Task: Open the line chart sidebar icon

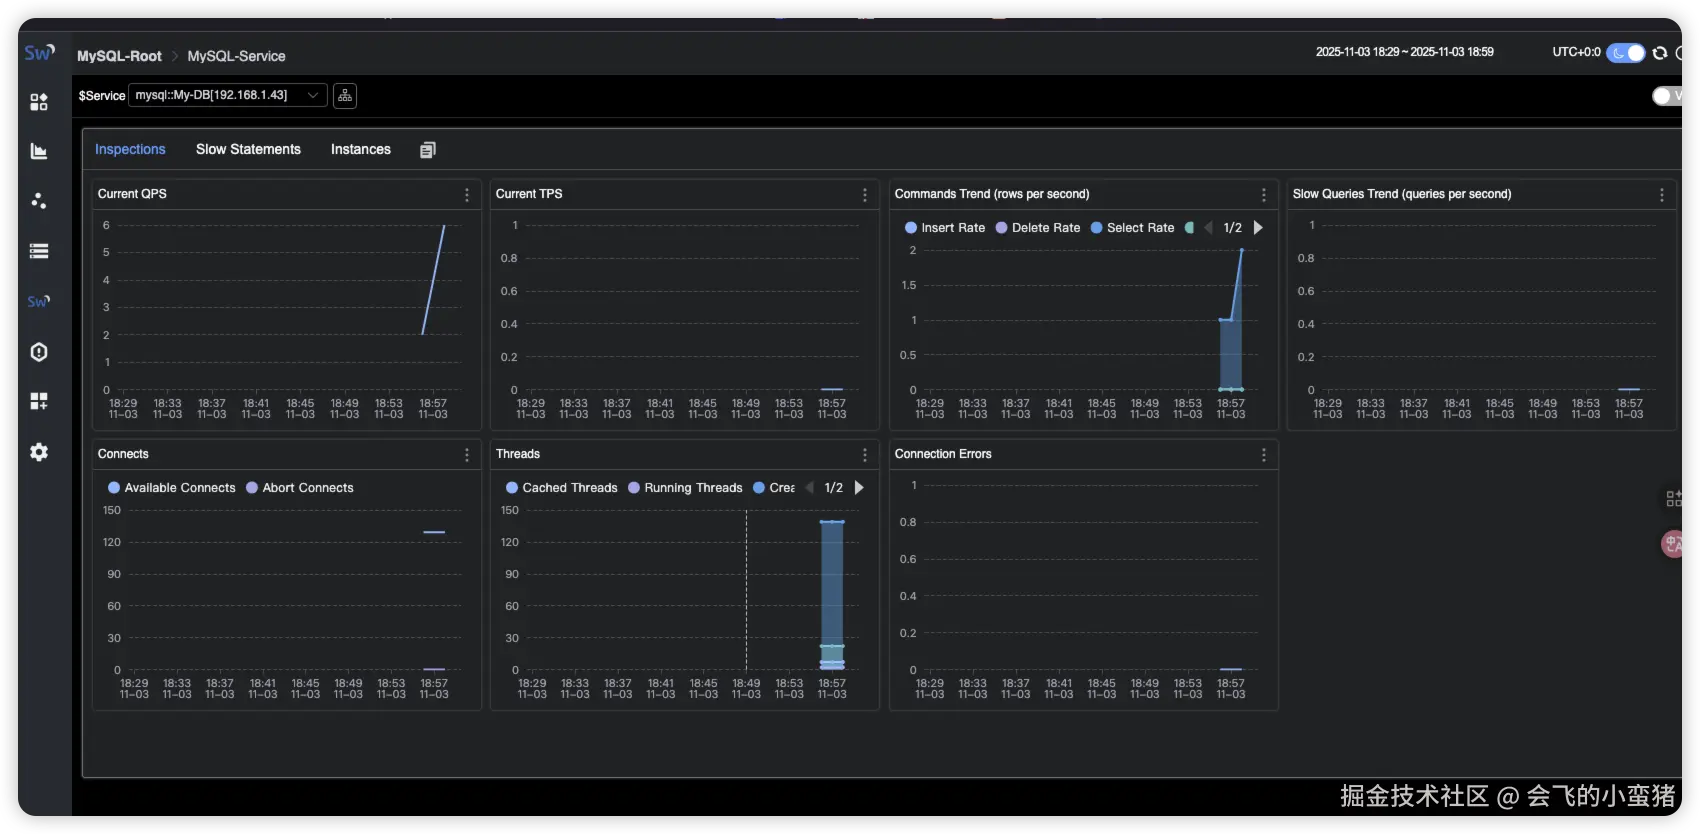Action: coord(39,151)
